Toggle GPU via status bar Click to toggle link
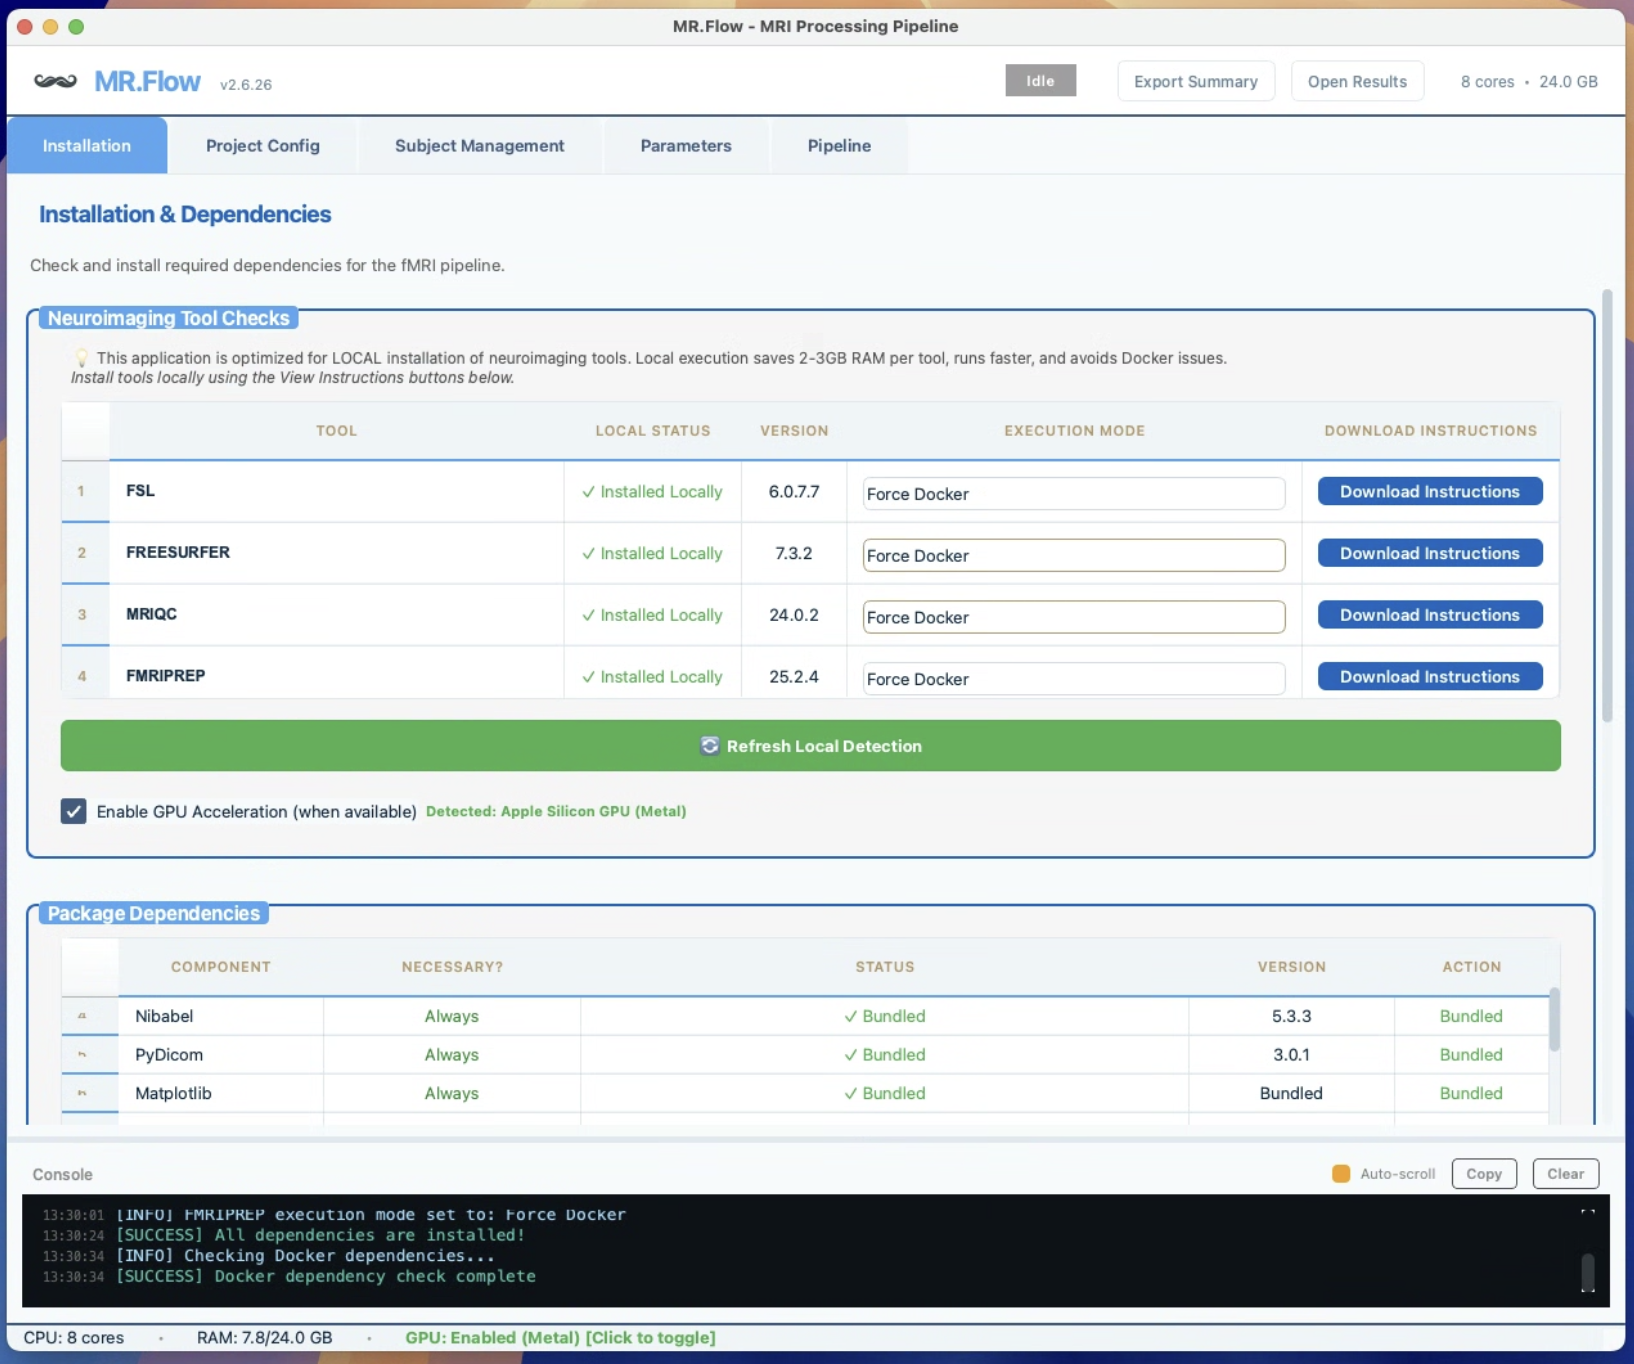Image resolution: width=1634 pixels, height=1364 pixels. 649,1337
